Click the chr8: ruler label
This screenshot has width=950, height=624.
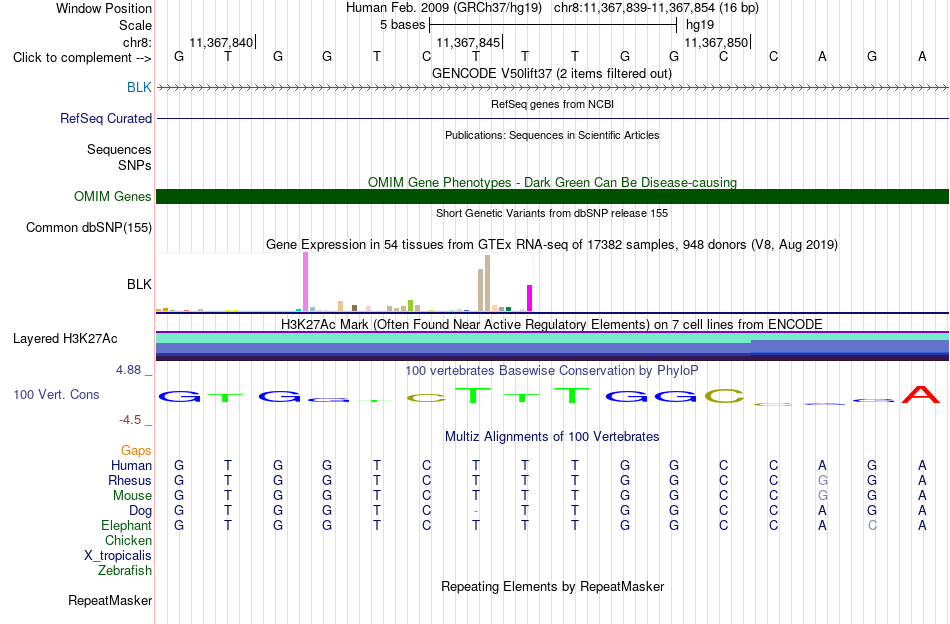point(138,42)
